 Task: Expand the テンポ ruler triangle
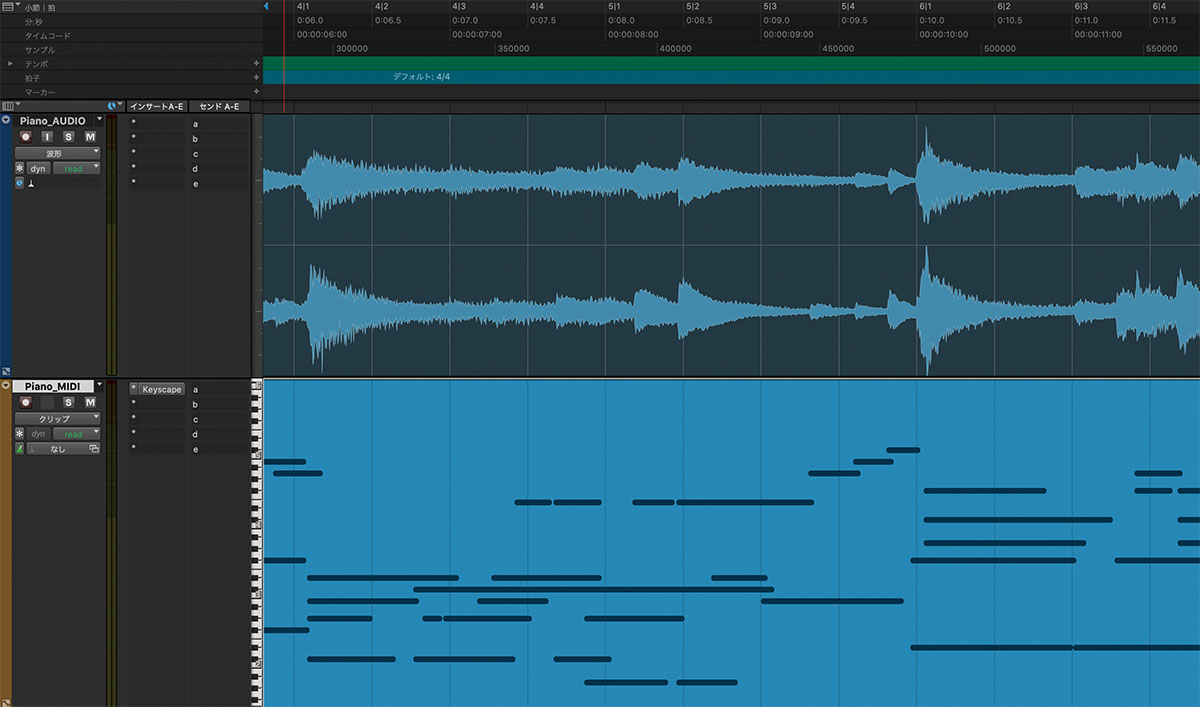[x=11, y=63]
